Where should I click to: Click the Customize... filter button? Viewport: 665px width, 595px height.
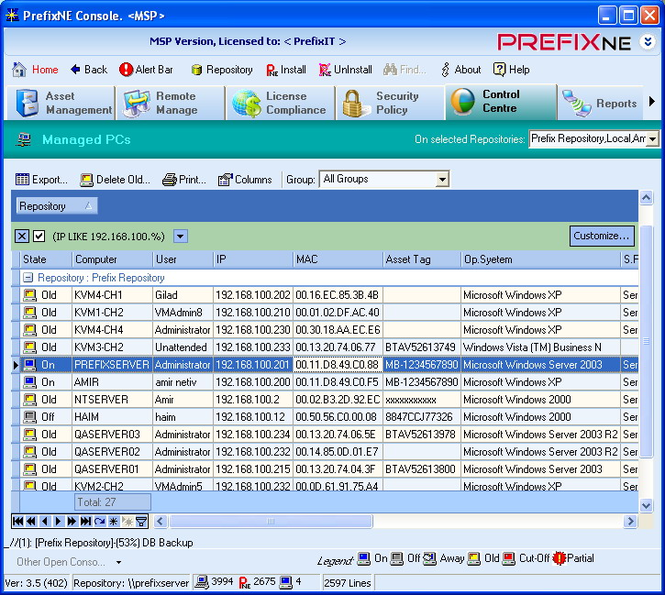(601, 236)
